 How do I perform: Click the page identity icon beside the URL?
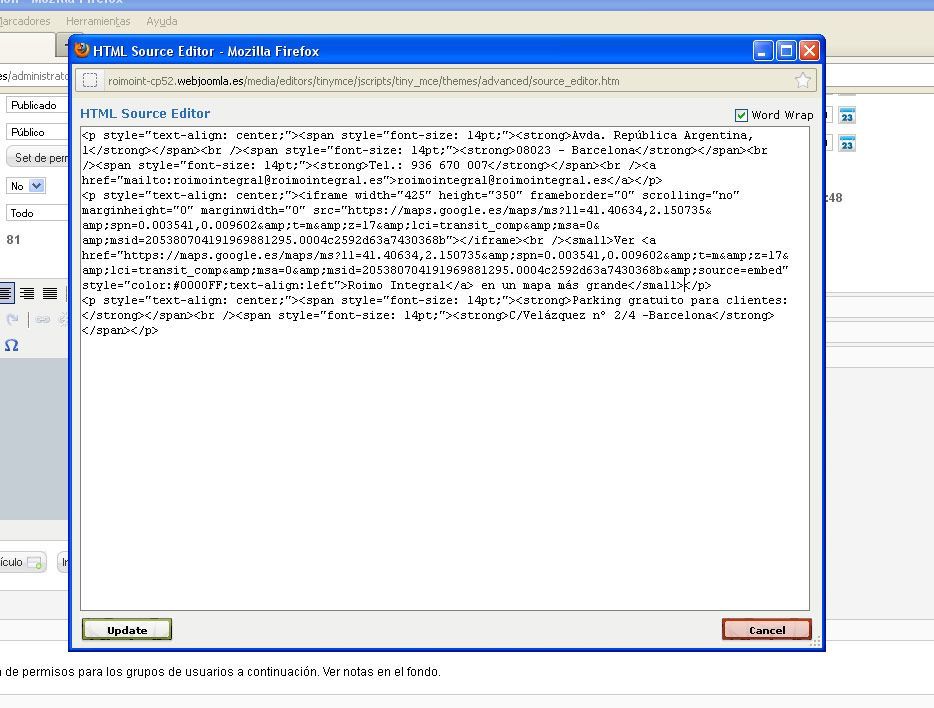pyautogui.click(x=90, y=80)
